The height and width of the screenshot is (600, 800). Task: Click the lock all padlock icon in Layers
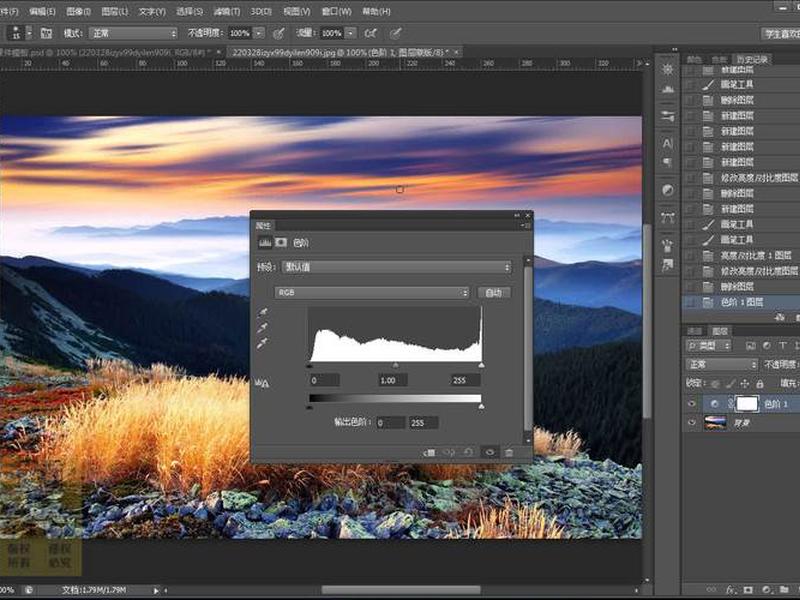point(760,384)
